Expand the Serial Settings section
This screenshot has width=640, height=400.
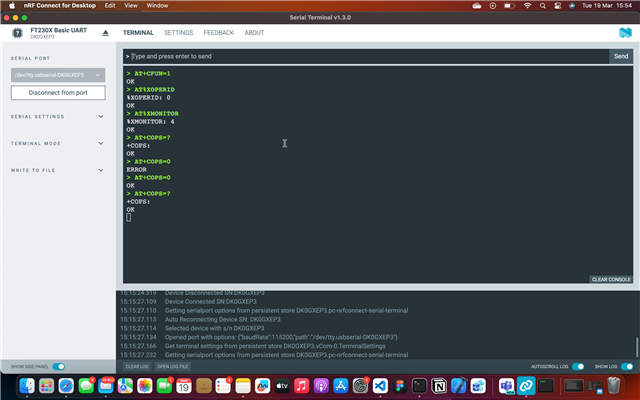[x=58, y=117]
